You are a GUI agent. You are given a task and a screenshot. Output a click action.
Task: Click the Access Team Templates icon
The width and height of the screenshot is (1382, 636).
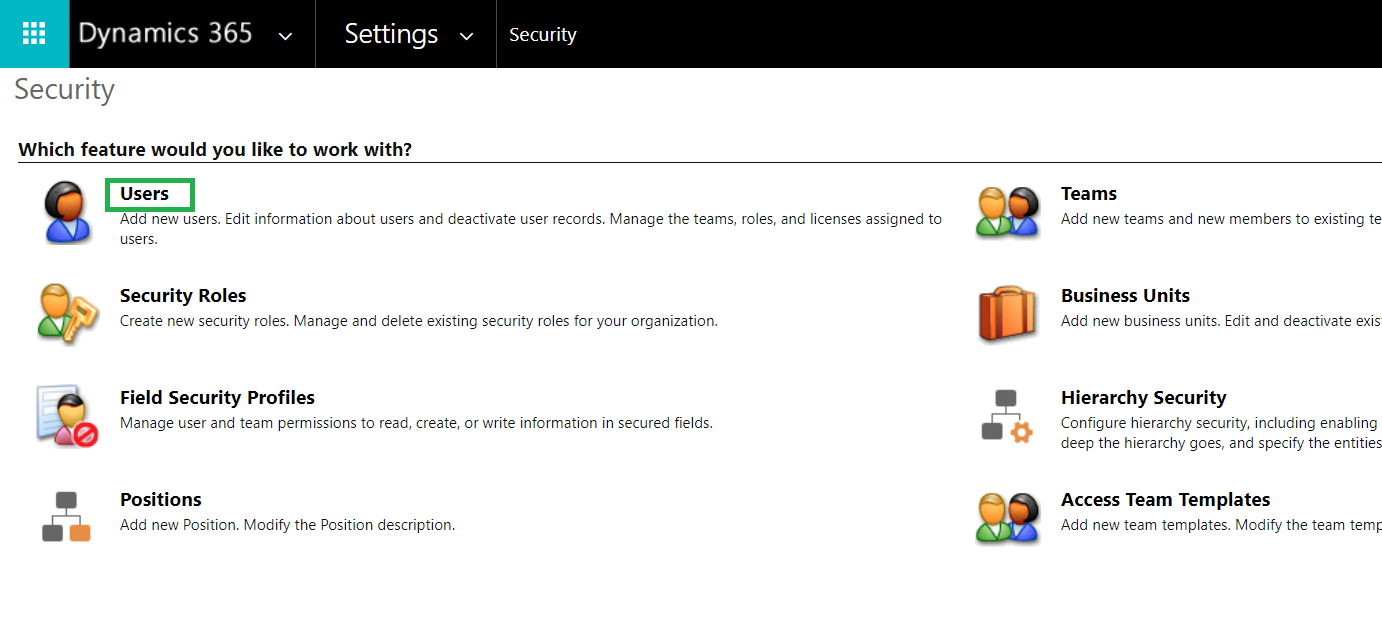coord(1008,518)
